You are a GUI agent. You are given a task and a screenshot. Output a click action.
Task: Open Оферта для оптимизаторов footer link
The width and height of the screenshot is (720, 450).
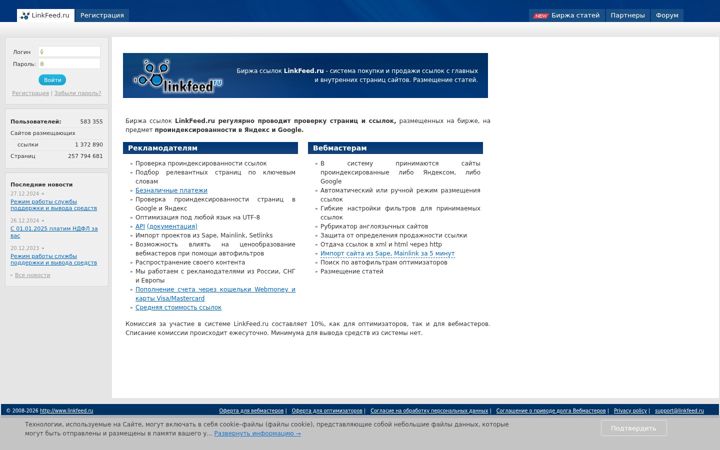327,411
